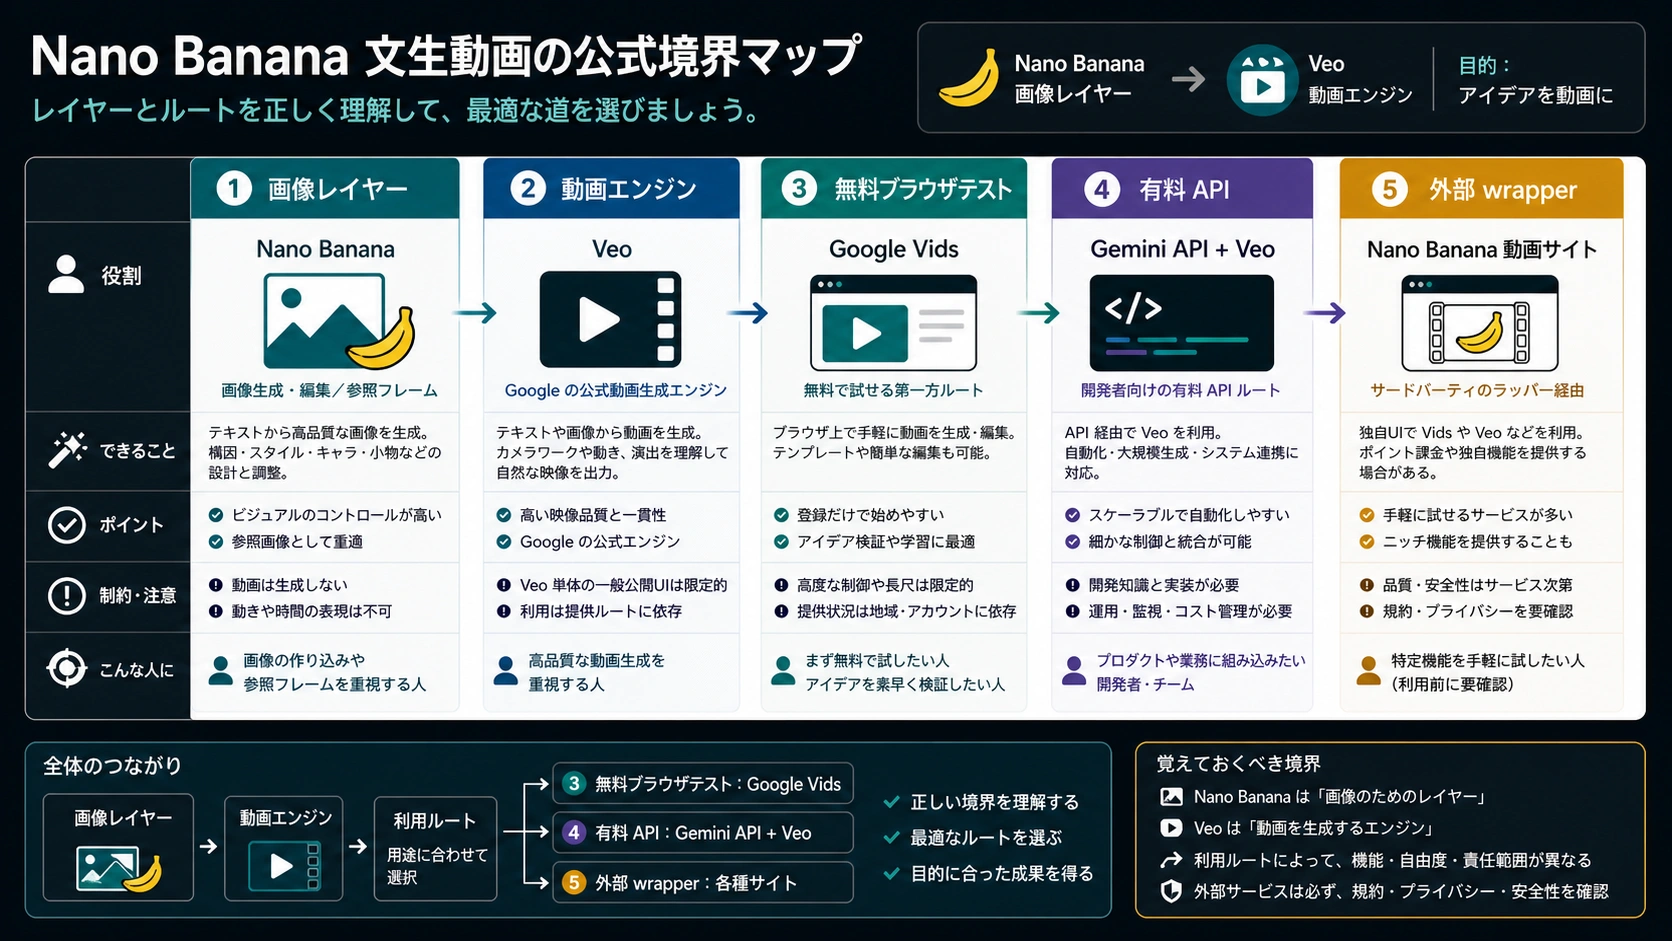Click the text 開発者向けの有料 API ルート
1672x941 pixels.
click(x=1180, y=391)
